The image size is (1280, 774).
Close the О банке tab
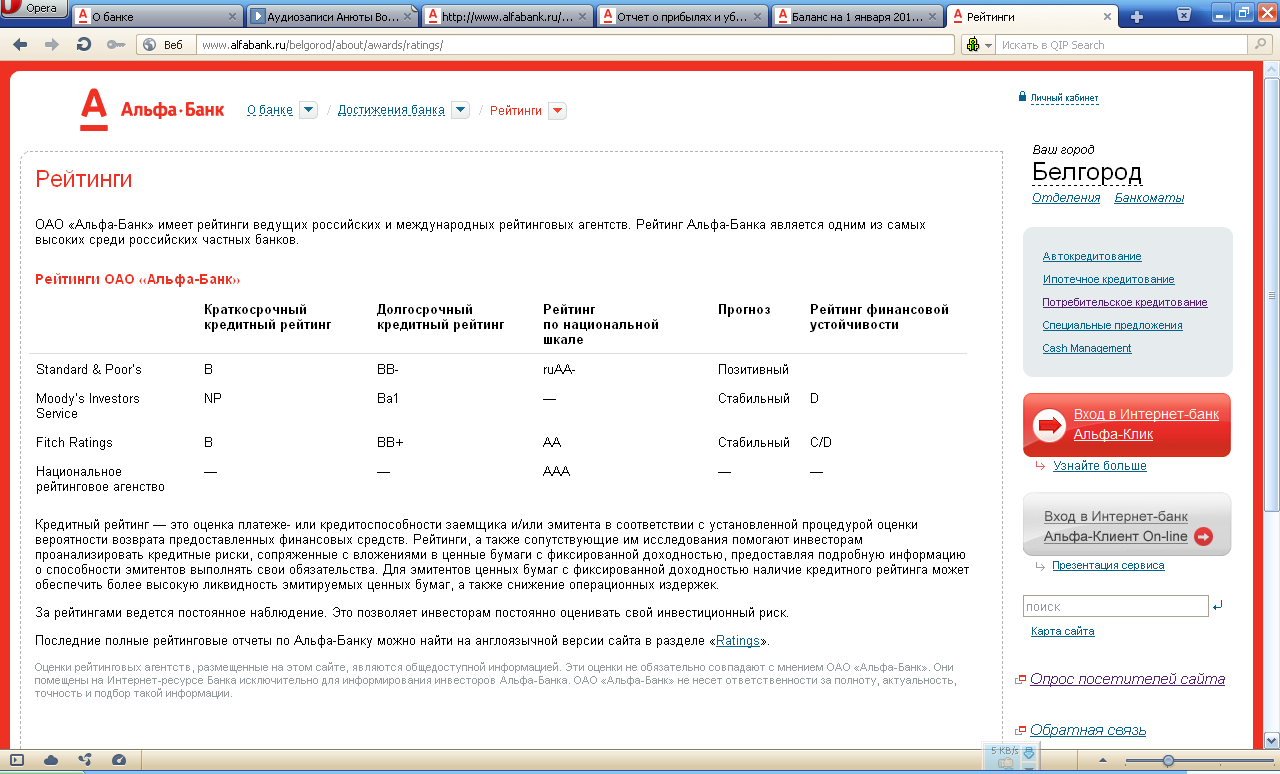pyautogui.click(x=233, y=17)
